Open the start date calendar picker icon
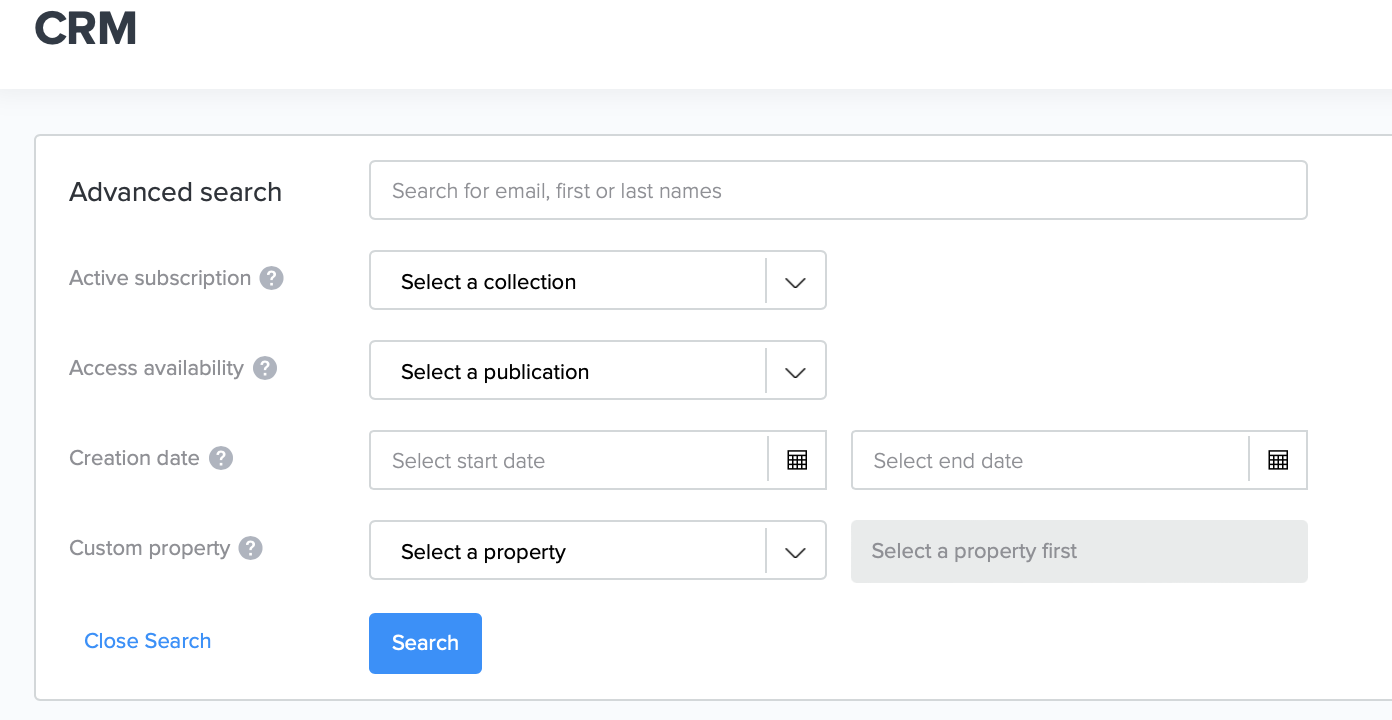Image resolution: width=1392 pixels, height=720 pixels. point(796,460)
